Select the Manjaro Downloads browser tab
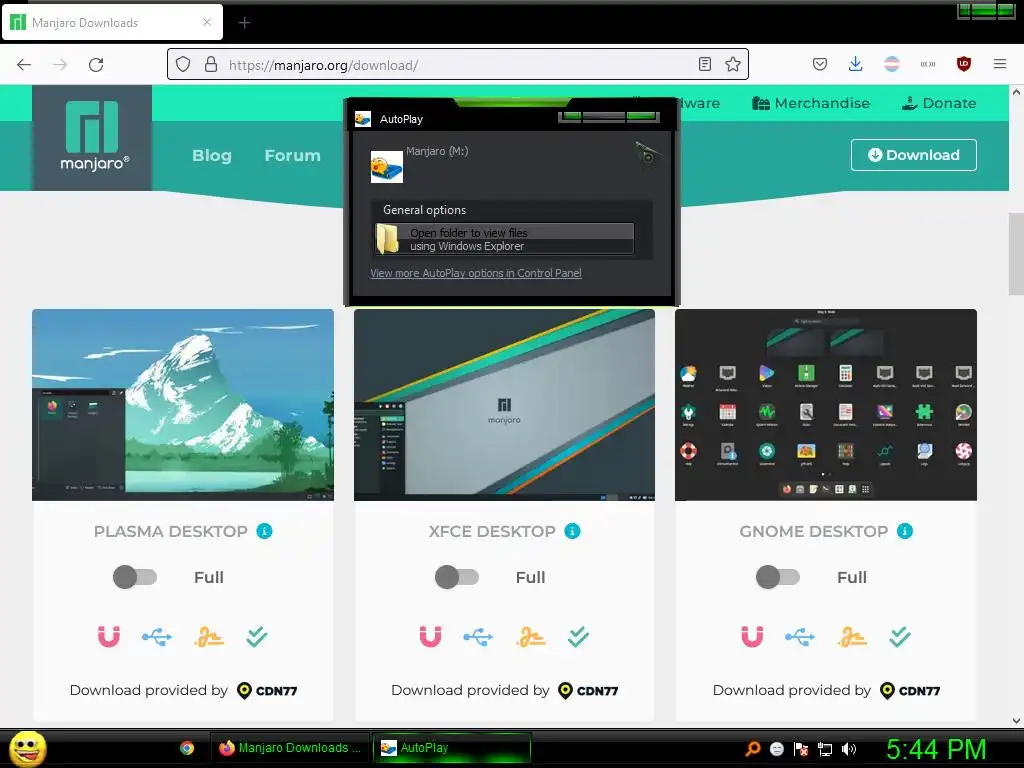1024x768 pixels. [112, 23]
